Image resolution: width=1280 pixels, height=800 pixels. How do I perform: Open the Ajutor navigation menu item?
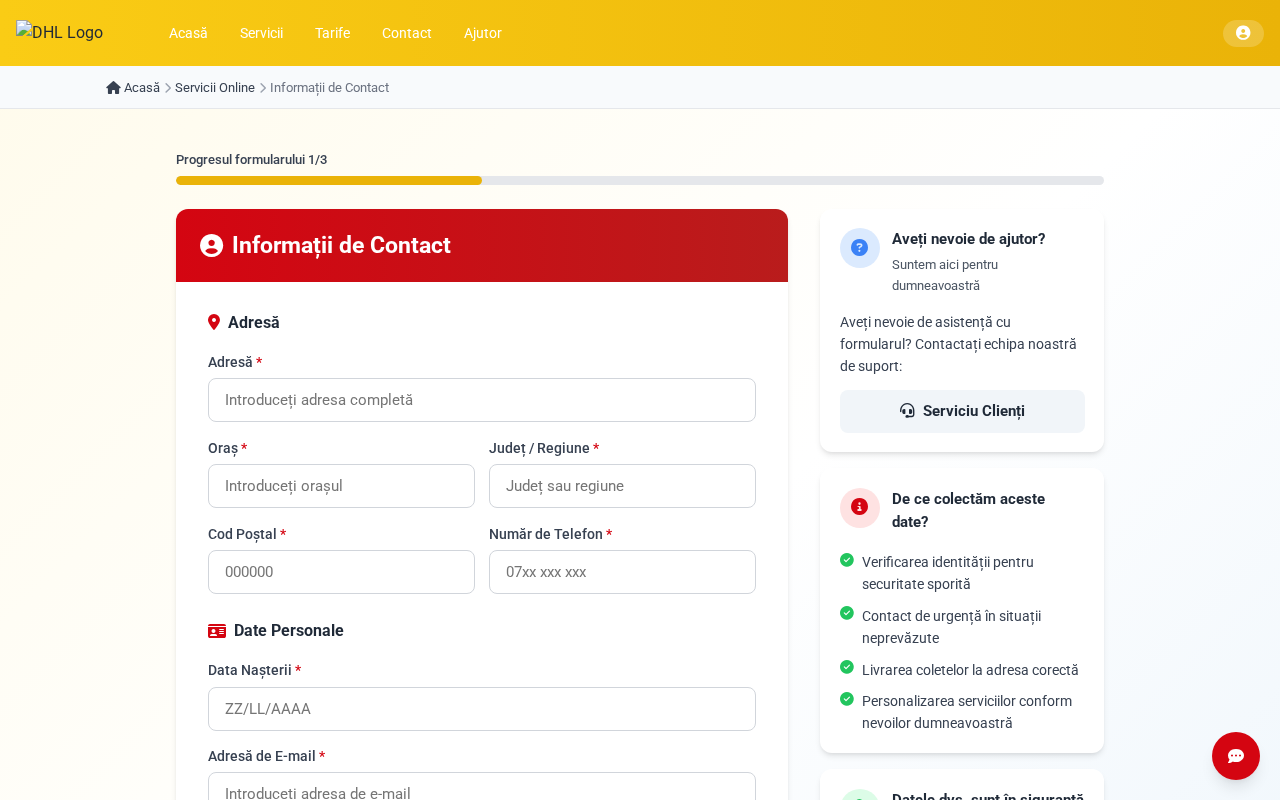483,33
